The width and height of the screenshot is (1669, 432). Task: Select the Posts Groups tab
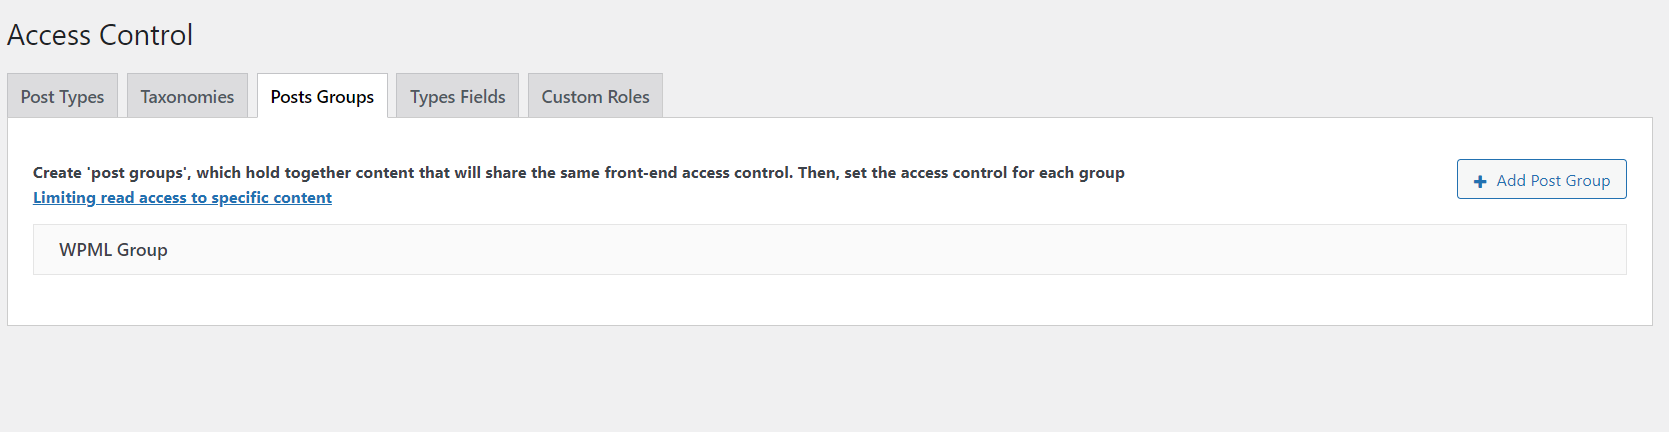point(322,97)
